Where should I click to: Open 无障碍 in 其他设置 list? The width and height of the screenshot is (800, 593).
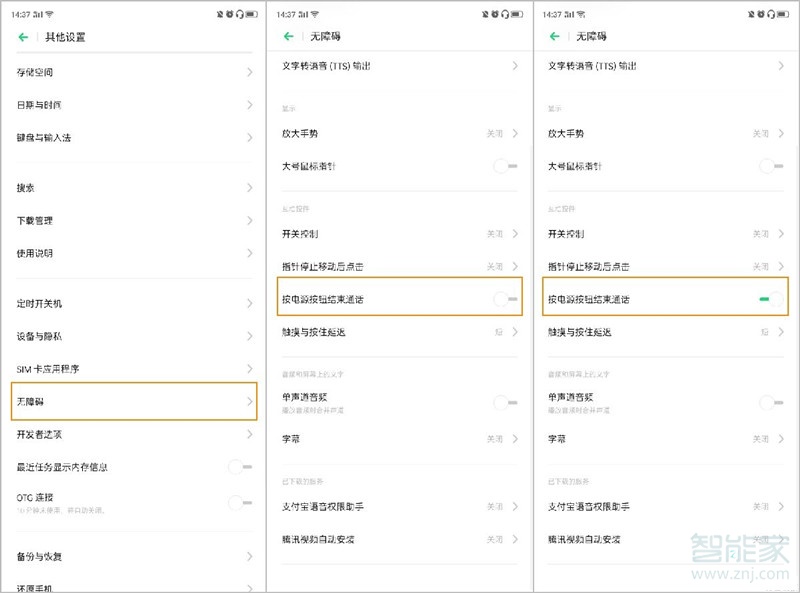click(133, 402)
